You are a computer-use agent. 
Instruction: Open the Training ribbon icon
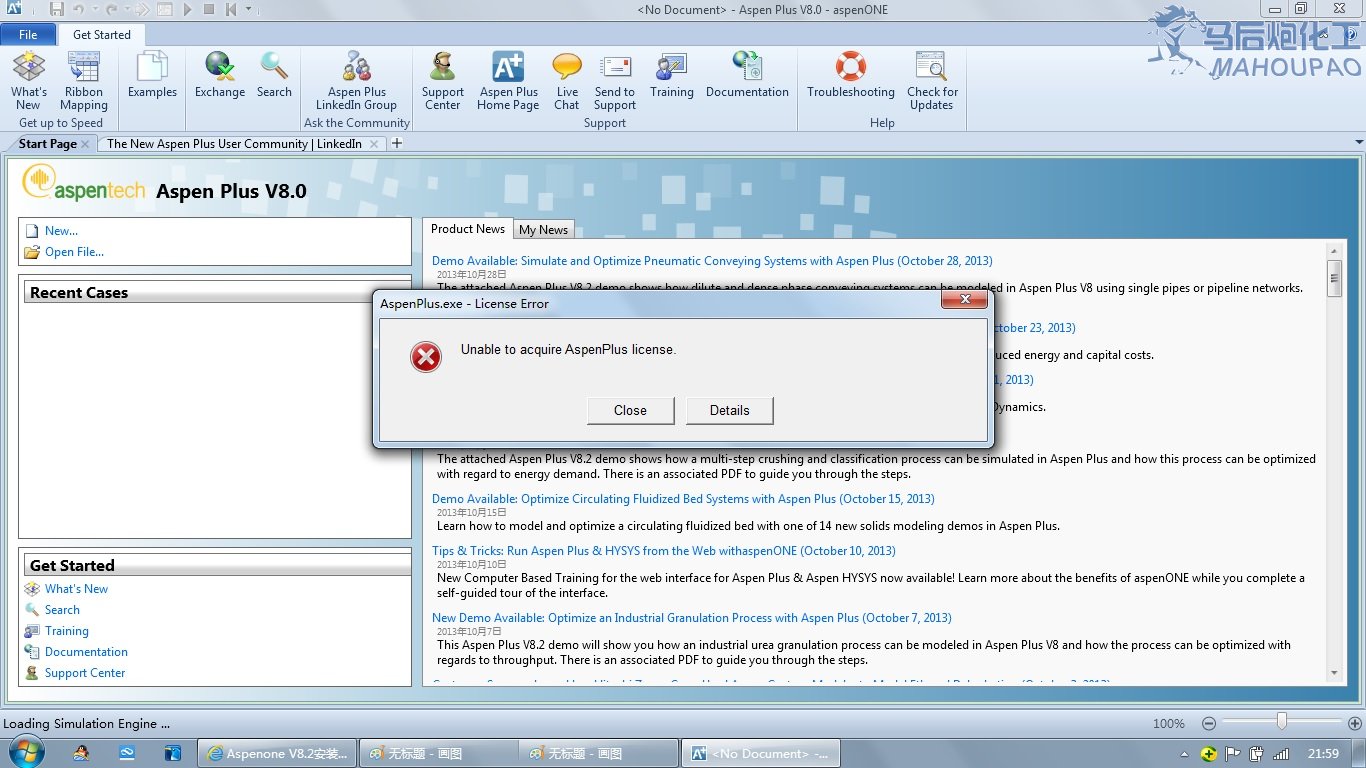click(672, 76)
